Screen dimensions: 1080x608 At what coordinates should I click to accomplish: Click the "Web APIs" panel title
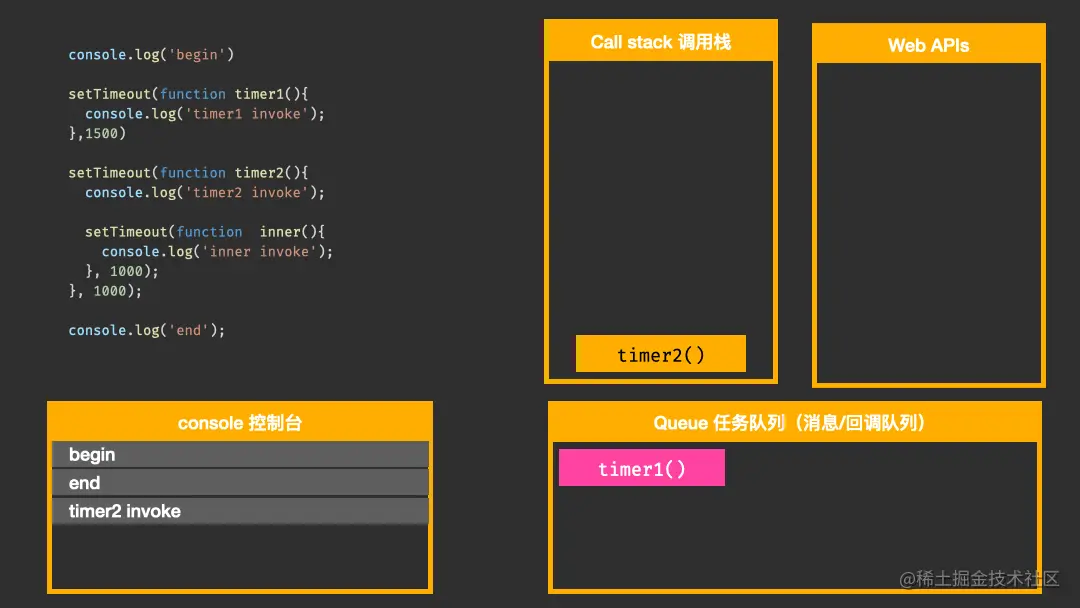[x=928, y=44]
